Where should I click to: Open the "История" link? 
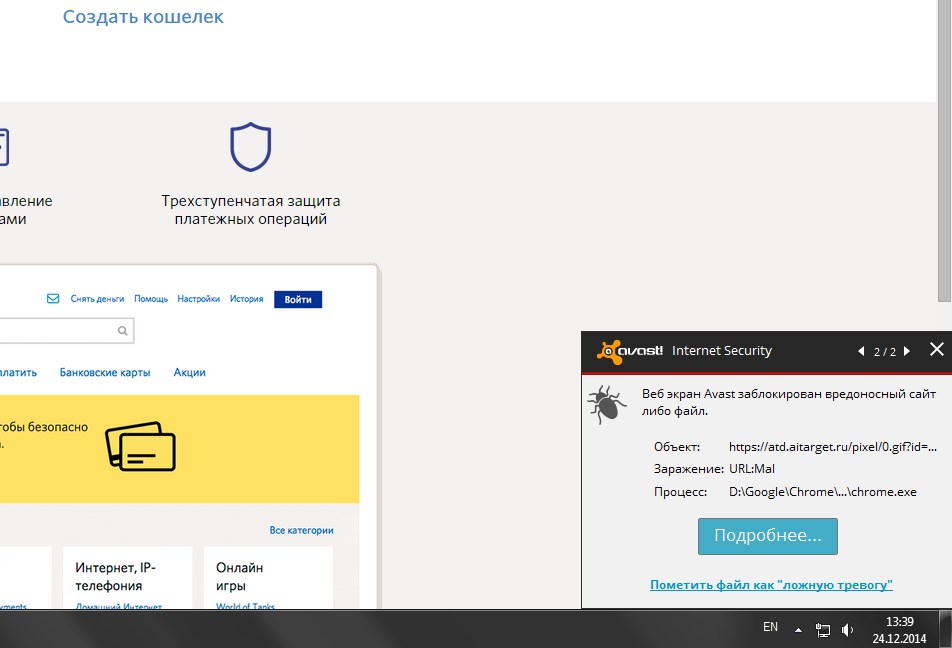(x=246, y=299)
